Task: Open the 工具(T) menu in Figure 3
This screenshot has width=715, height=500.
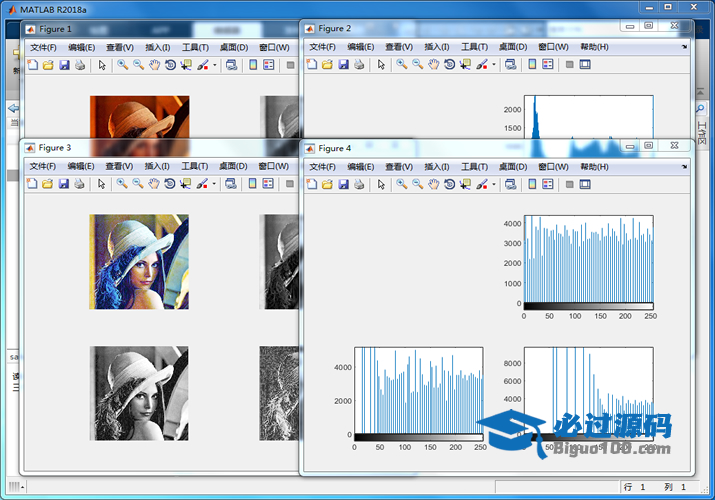Action: (195, 166)
